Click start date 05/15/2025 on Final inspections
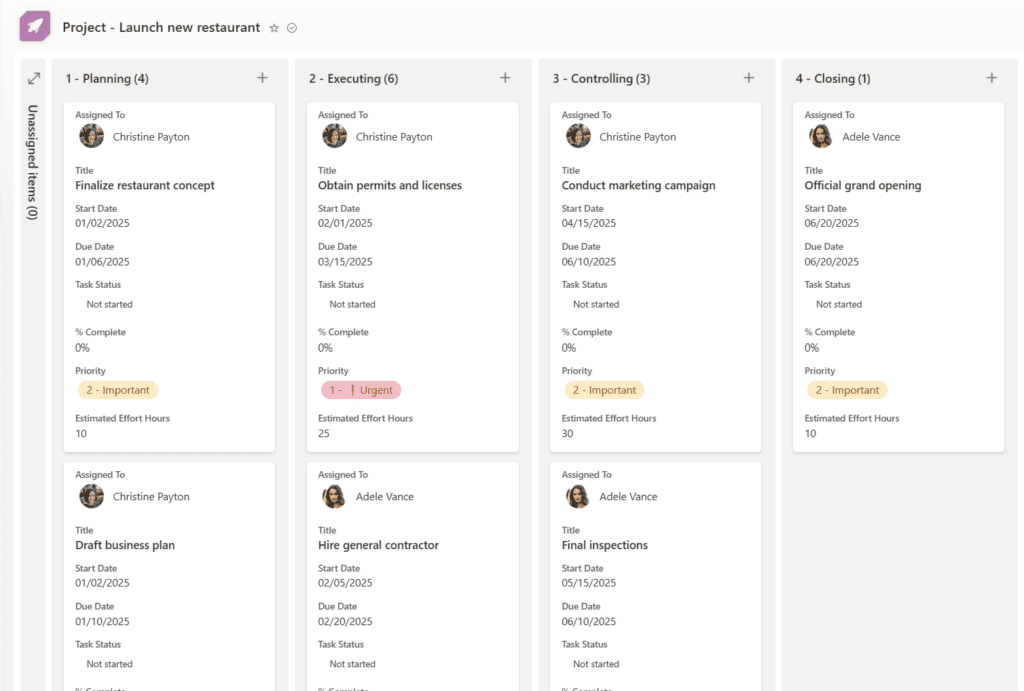1024x691 pixels. click(589, 583)
